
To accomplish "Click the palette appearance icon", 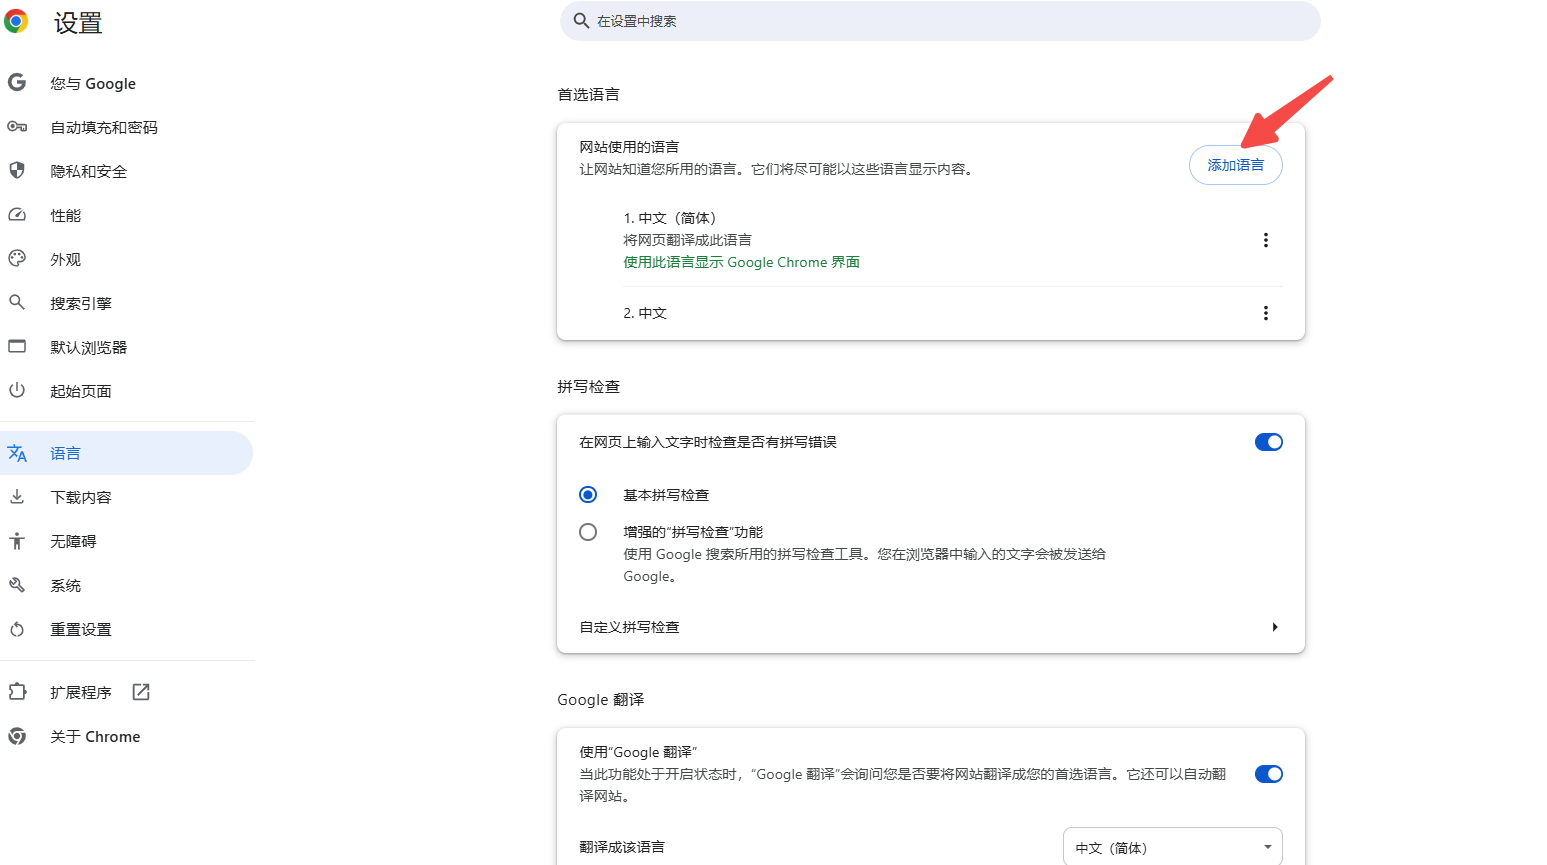I will 17,259.
